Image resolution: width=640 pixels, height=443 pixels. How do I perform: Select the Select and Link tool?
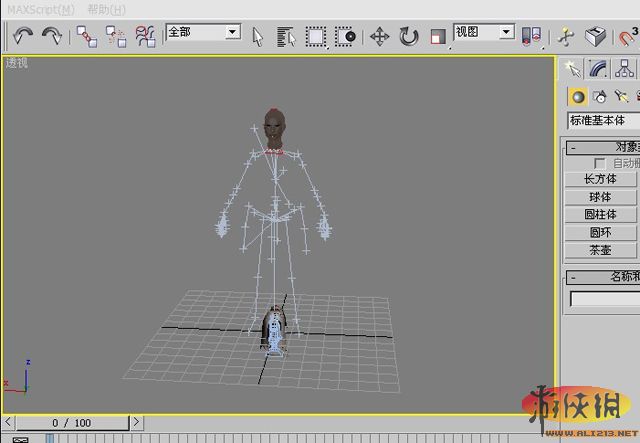[87, 36]
